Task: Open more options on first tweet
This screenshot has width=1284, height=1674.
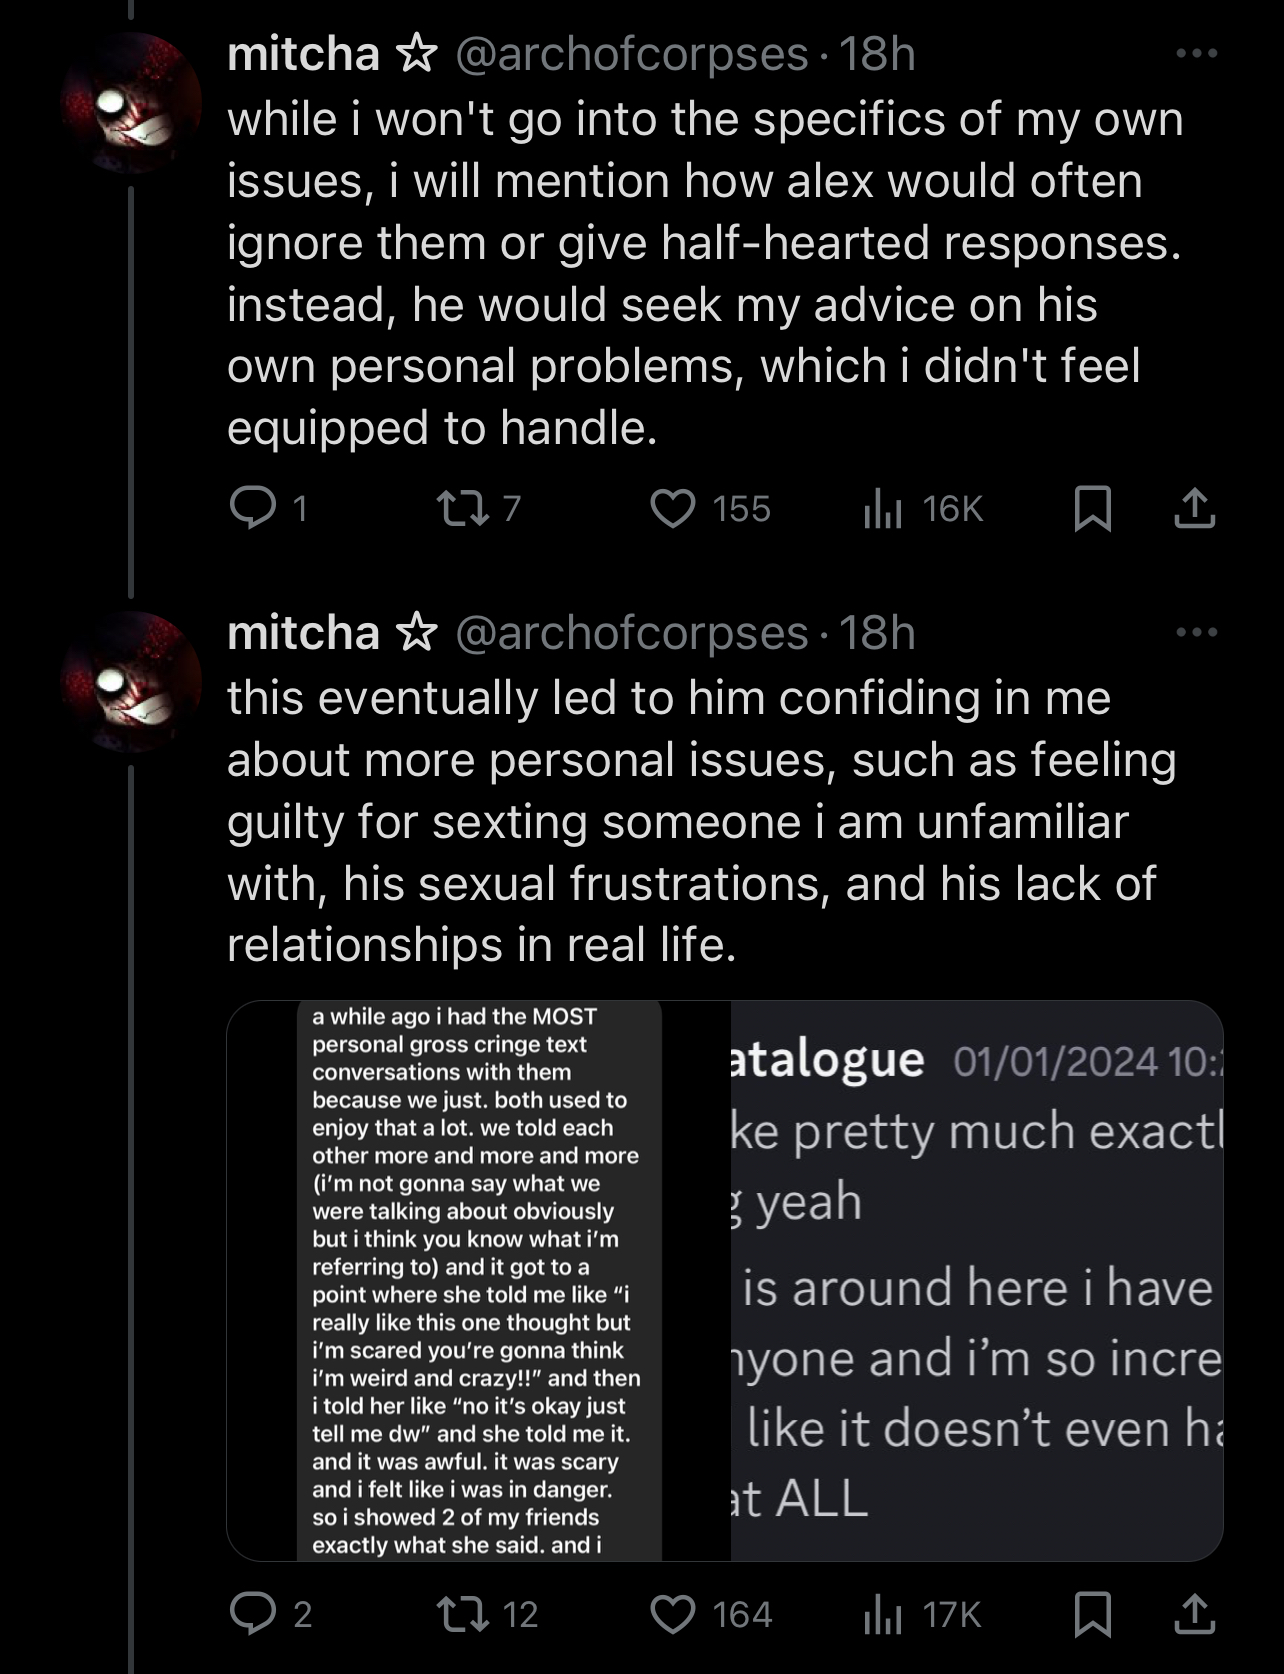Action: click(1196, 53)
